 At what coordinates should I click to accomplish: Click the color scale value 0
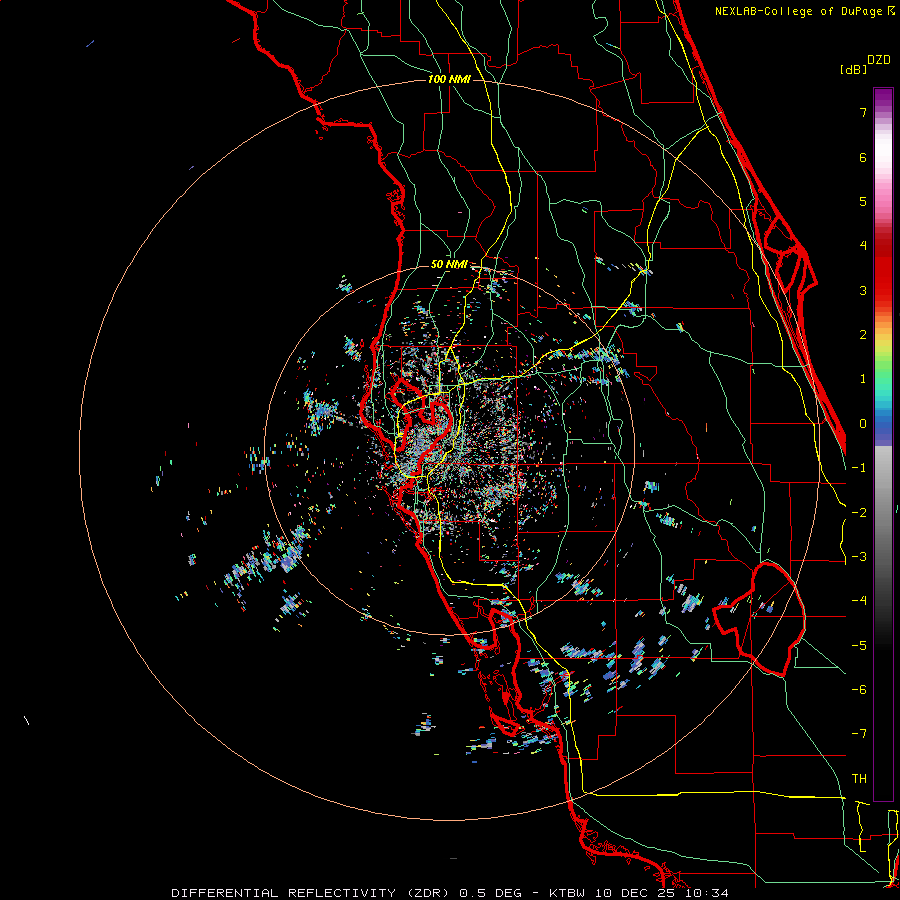tap(863, 424)
